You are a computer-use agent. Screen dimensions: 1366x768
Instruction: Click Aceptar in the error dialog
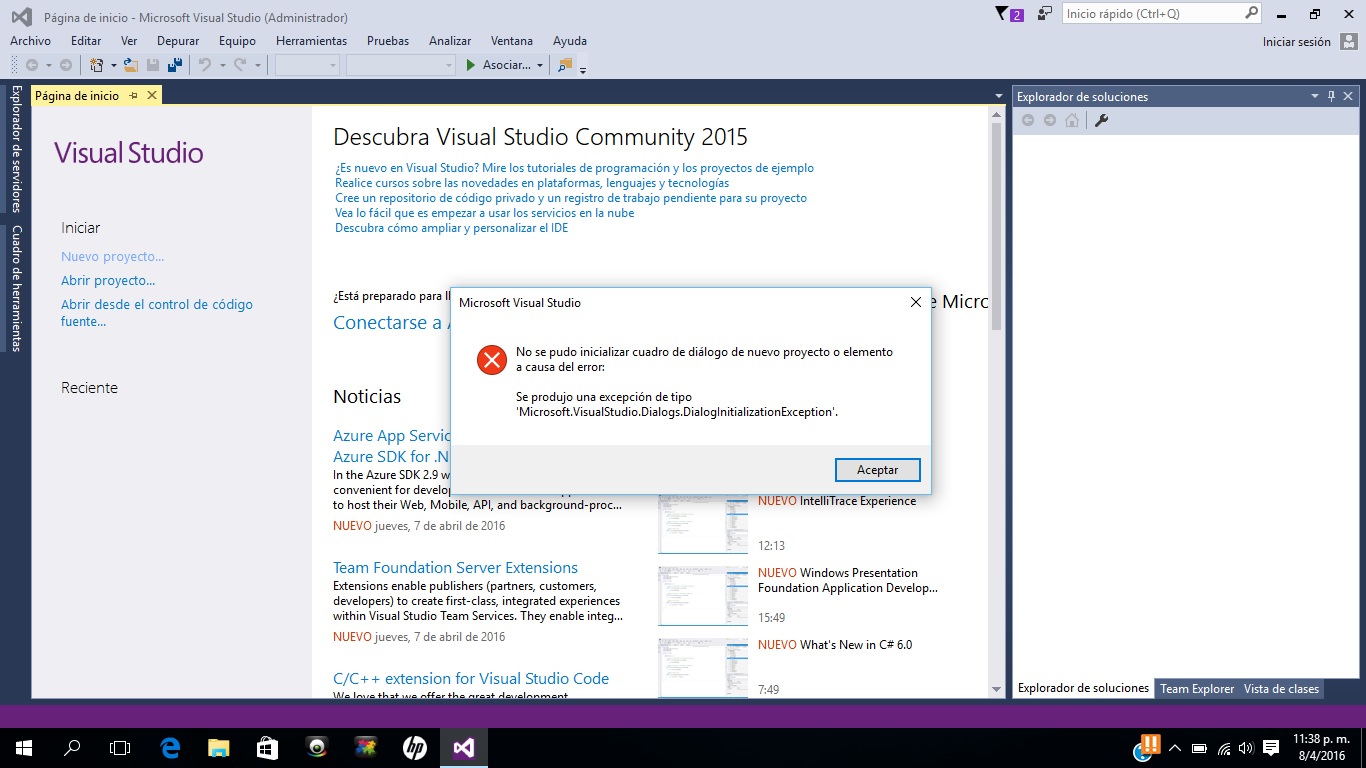[877, 470]
